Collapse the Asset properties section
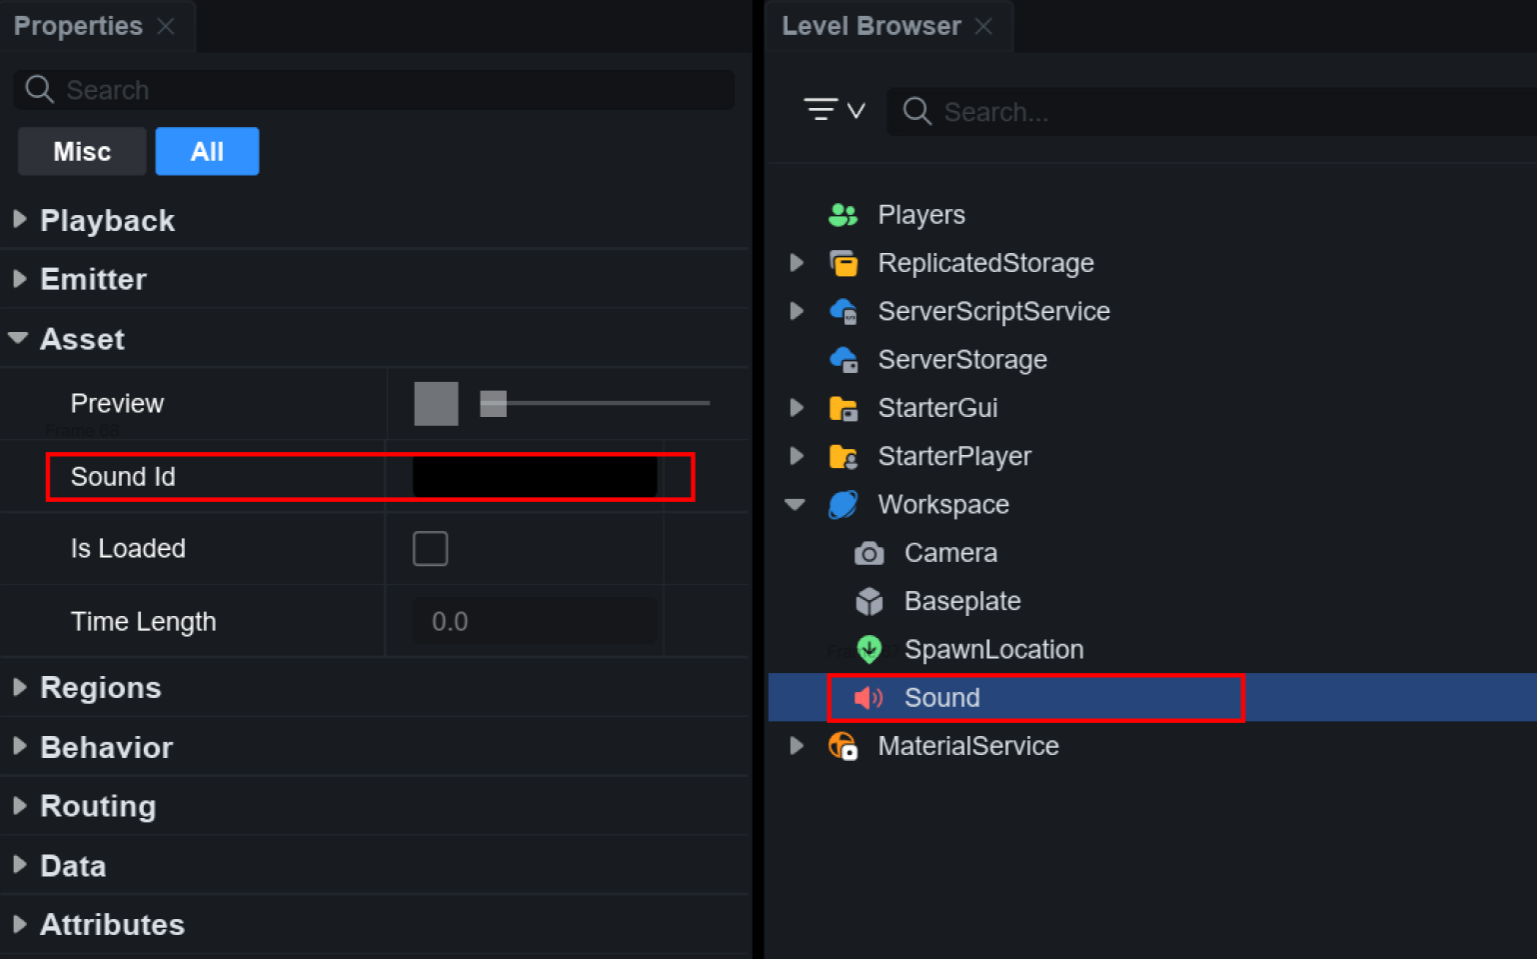The width and height of the screenshot is (1537, 959). [x=18, y=339]
